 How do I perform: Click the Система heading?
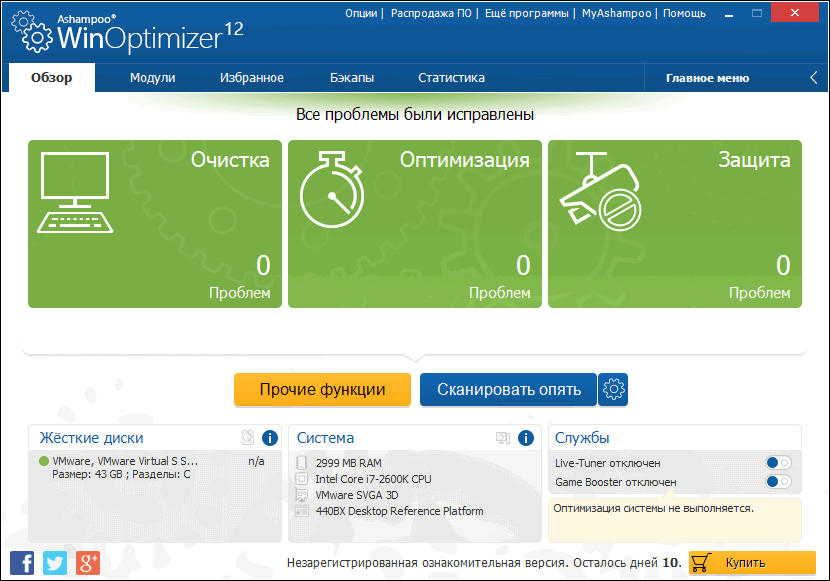coord(325,438)
